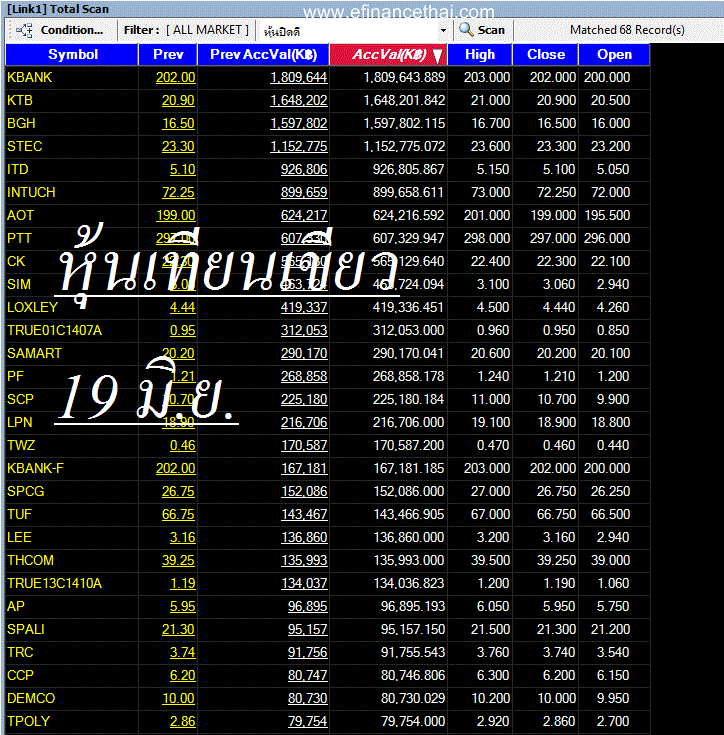Sort by Close column header
724x735 pixels.
pyautogui.click(x=545, y=54)
